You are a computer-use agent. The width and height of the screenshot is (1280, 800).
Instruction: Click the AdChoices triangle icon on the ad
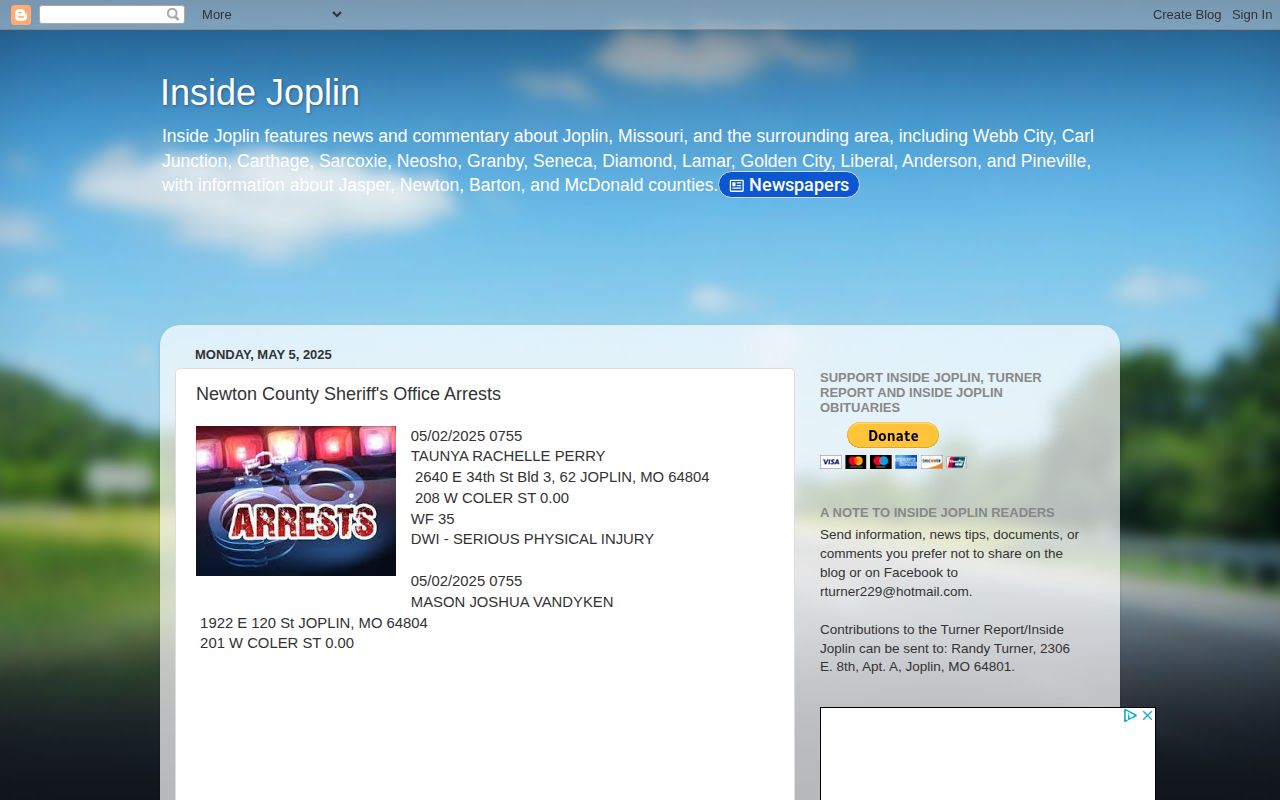pyautogui.click(x=1130, y=716)
